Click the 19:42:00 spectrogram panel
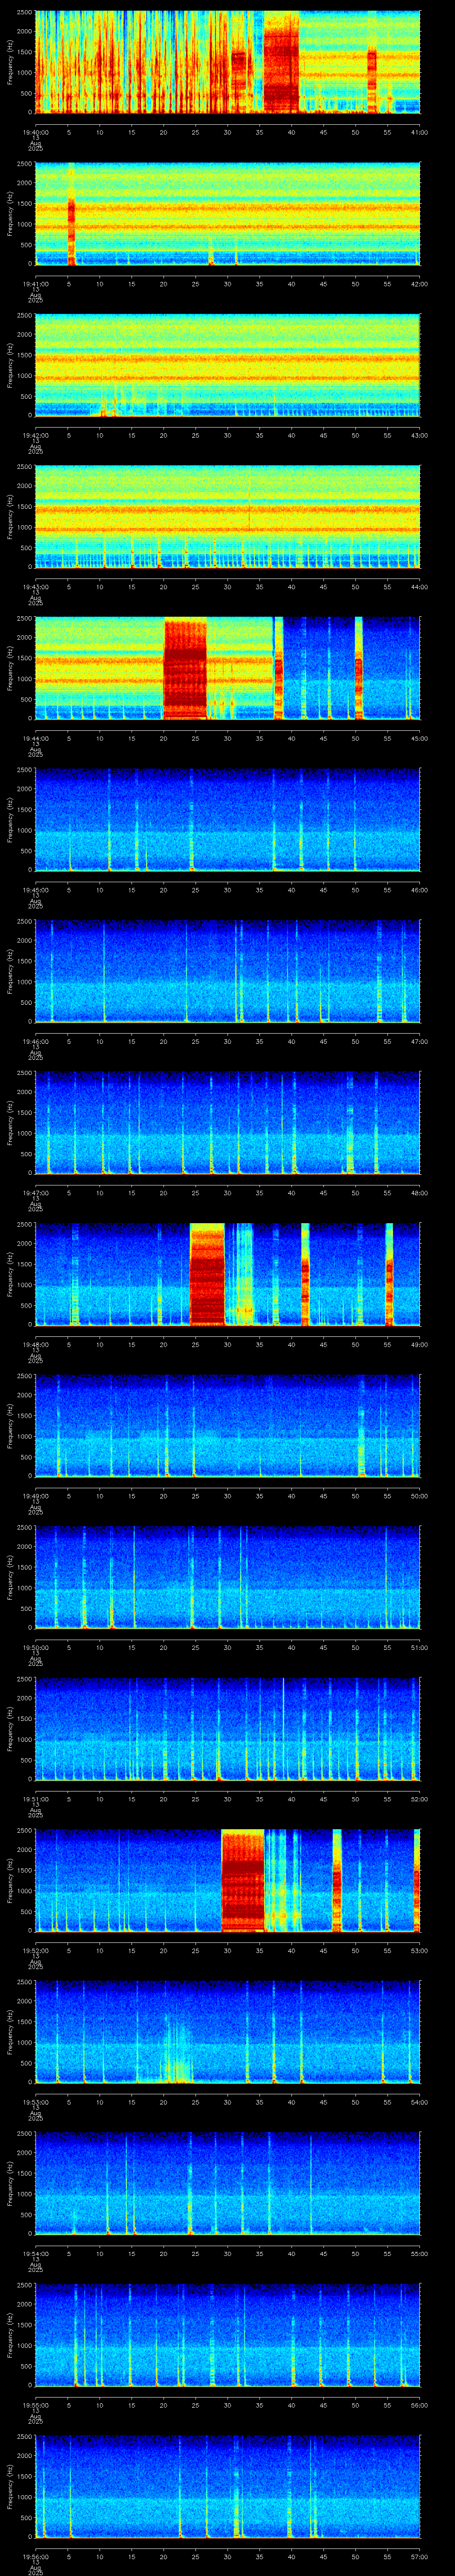Image resolution: width=455 pixels, height=2576 pixels. coord(227,365)
